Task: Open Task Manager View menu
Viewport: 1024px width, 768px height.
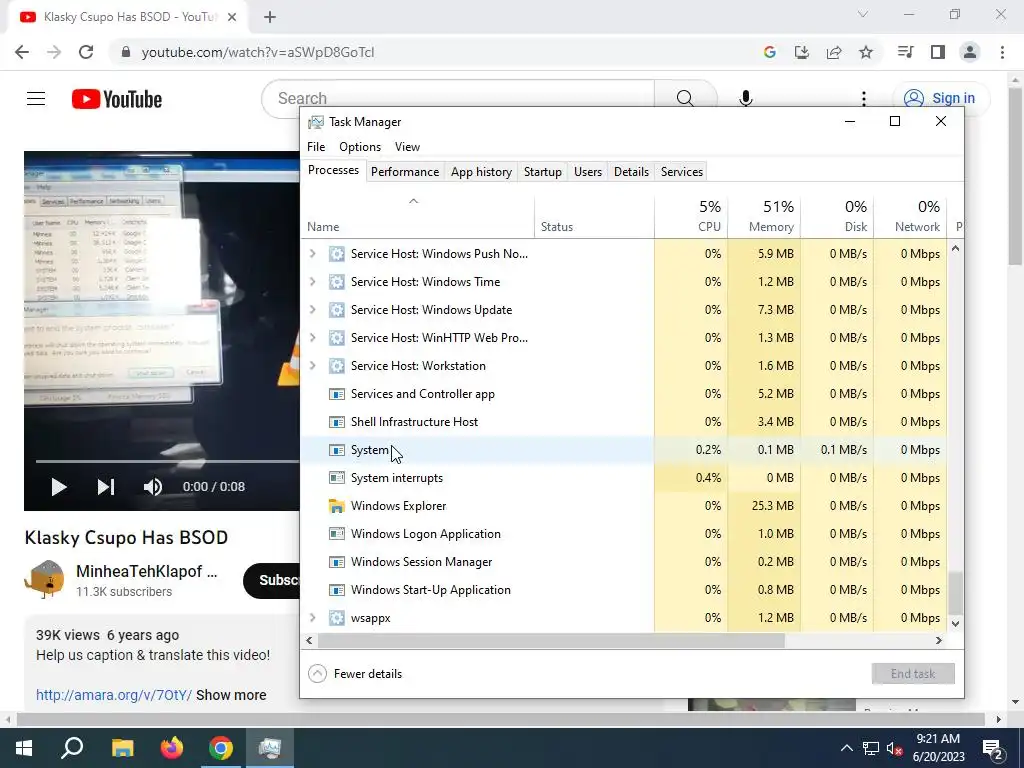Action: pos(408,147)
